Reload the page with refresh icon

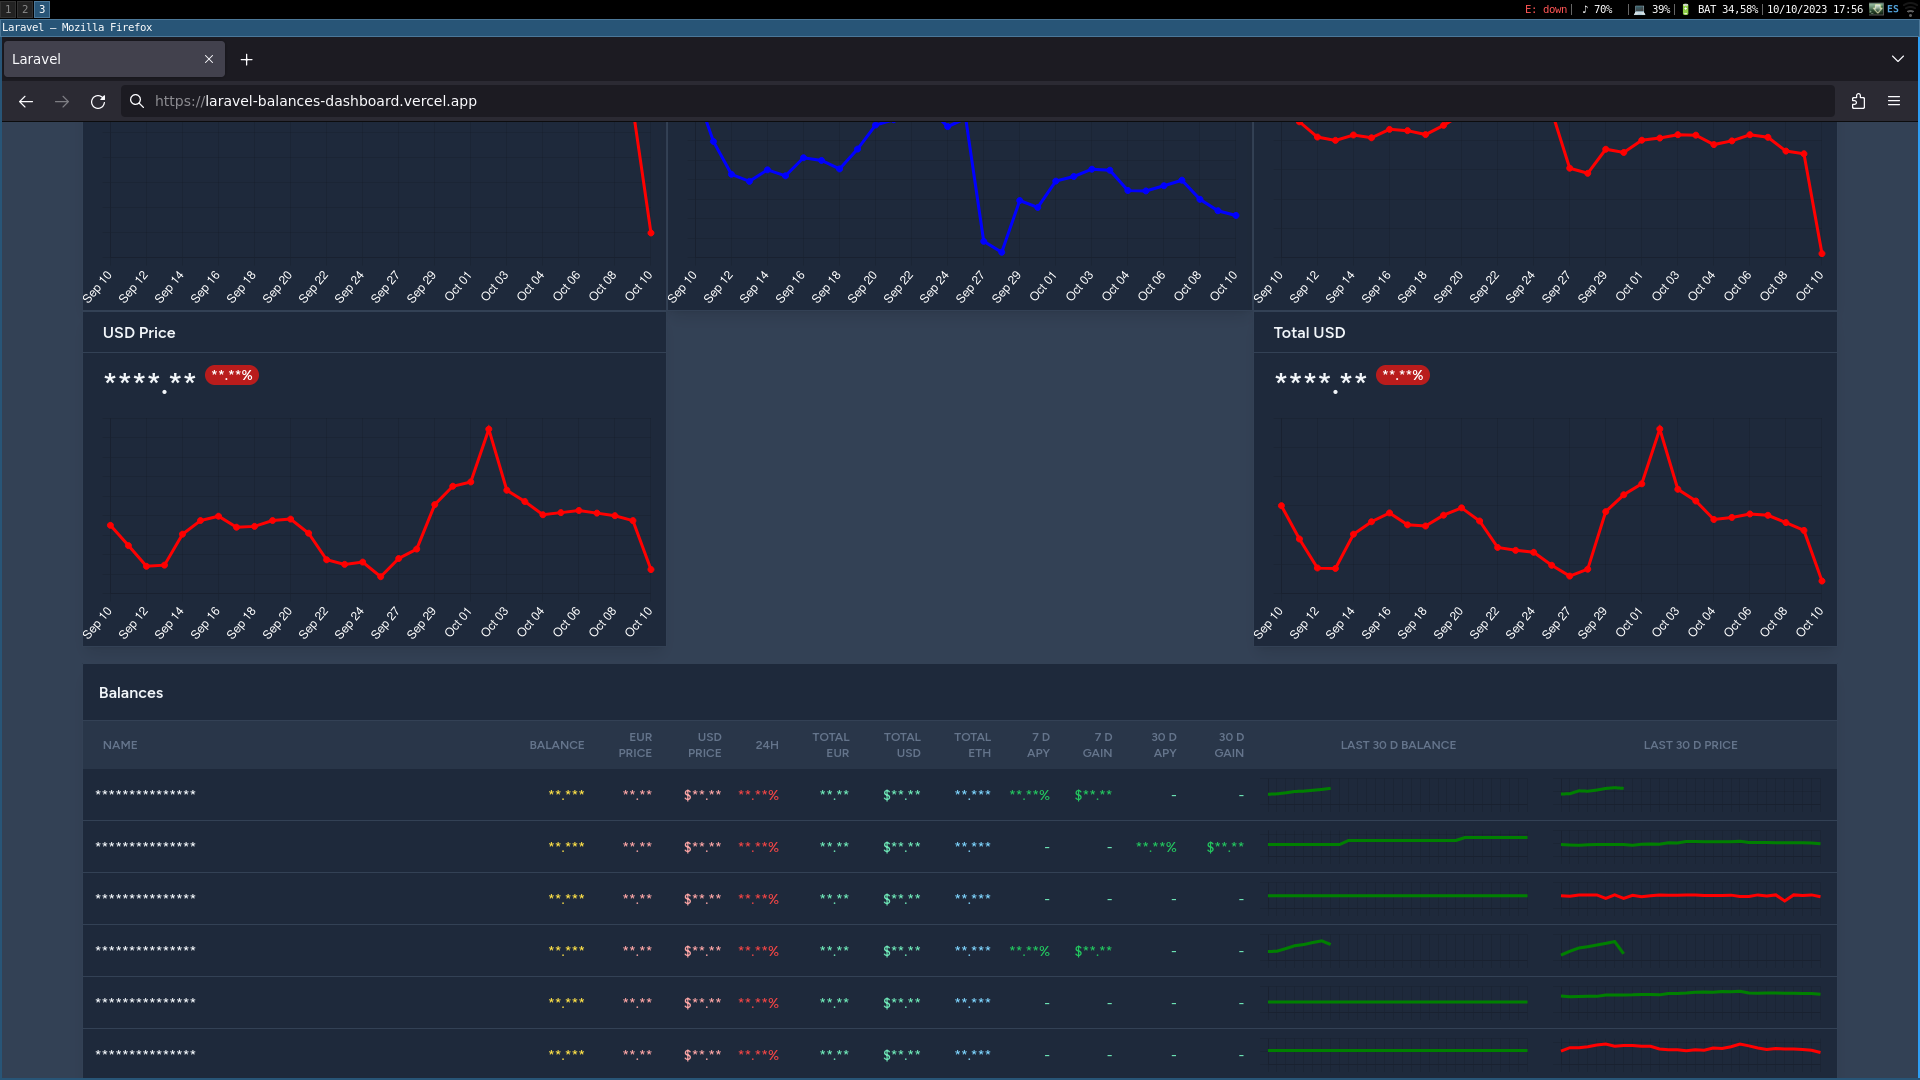click(98, 101)
